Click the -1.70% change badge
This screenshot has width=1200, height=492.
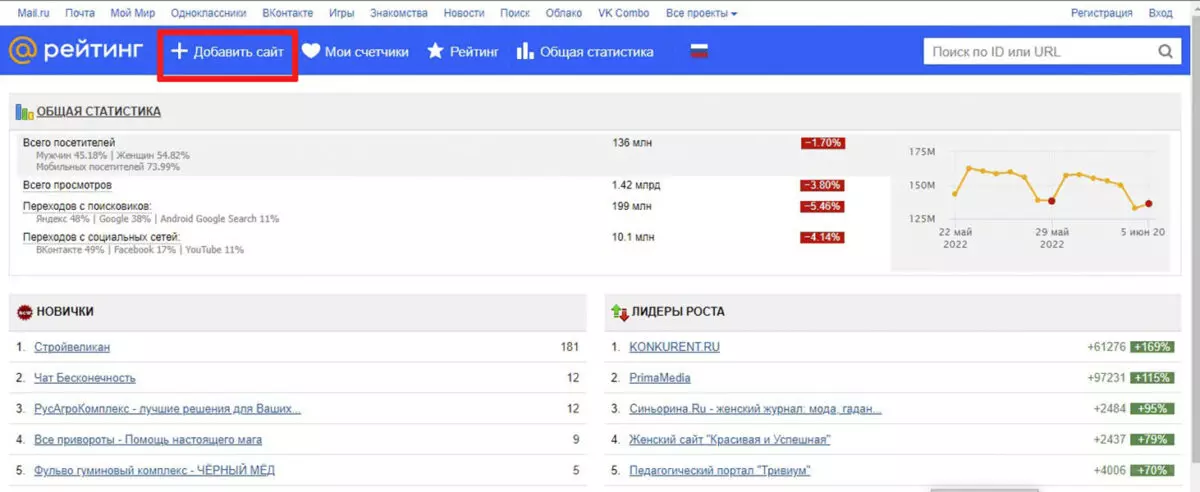(822, 143)
